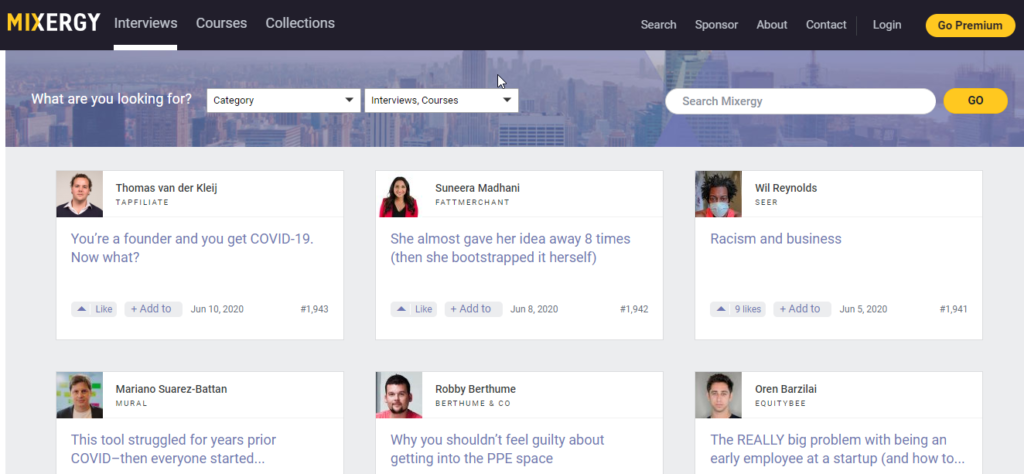This screenshot has width=1024, height=474.
Task: Click Add to on Thomas van der Kleij card
Action: (x=153, y=309)
